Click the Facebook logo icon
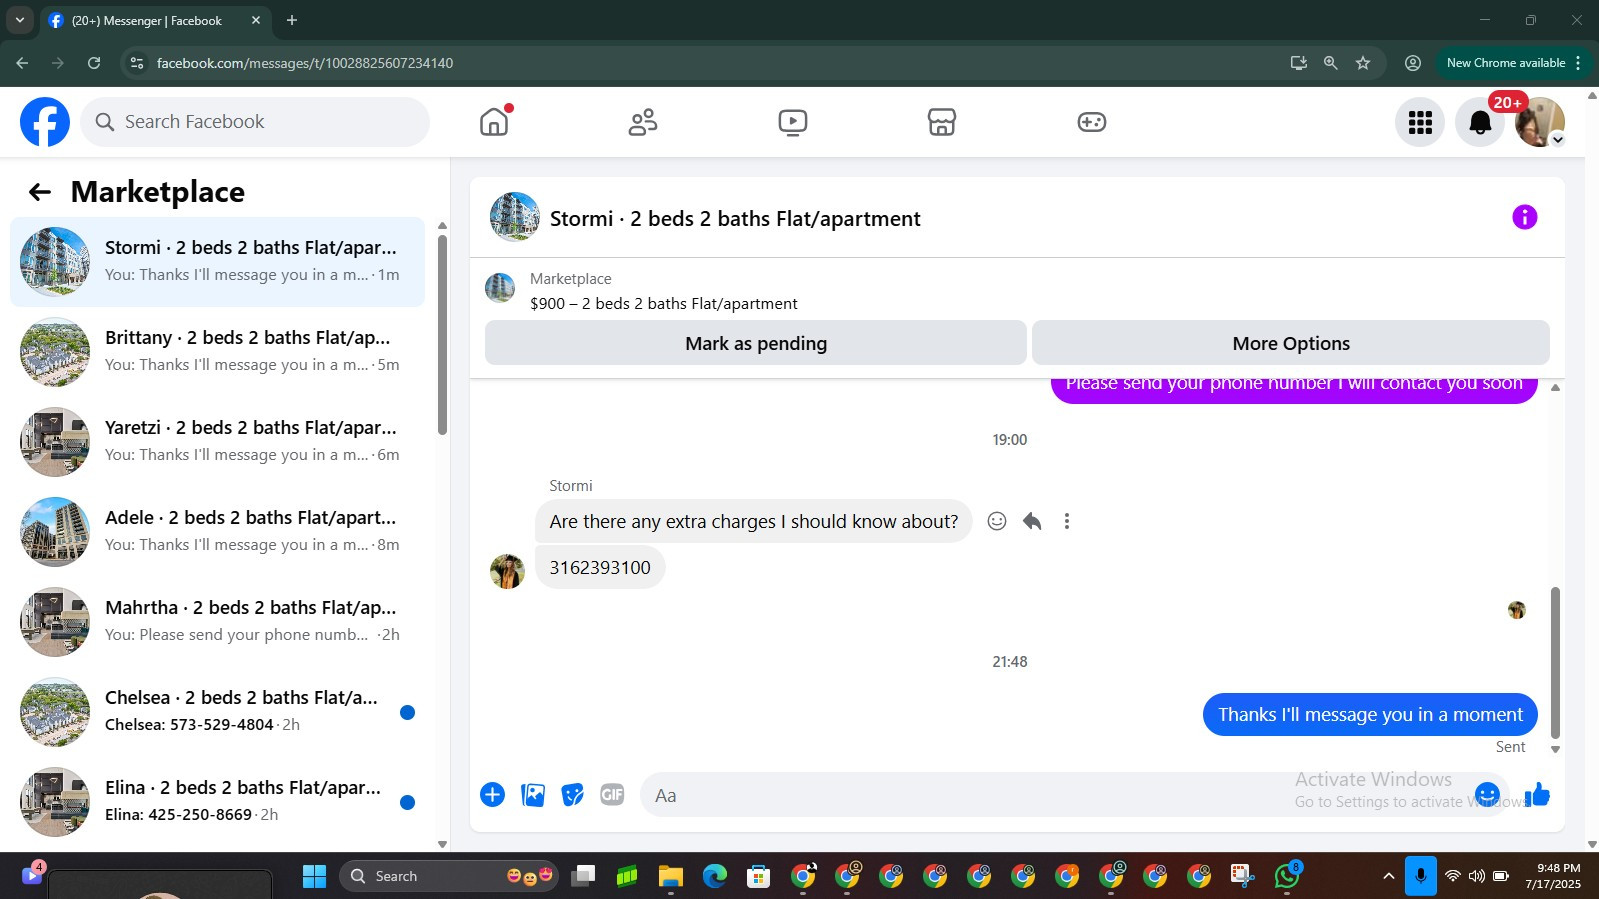1599x899 pixels. click(x=45, y=122)
